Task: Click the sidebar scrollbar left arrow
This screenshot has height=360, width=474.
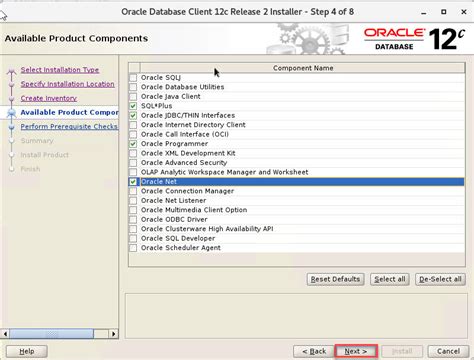Action: tap(5, 333)
